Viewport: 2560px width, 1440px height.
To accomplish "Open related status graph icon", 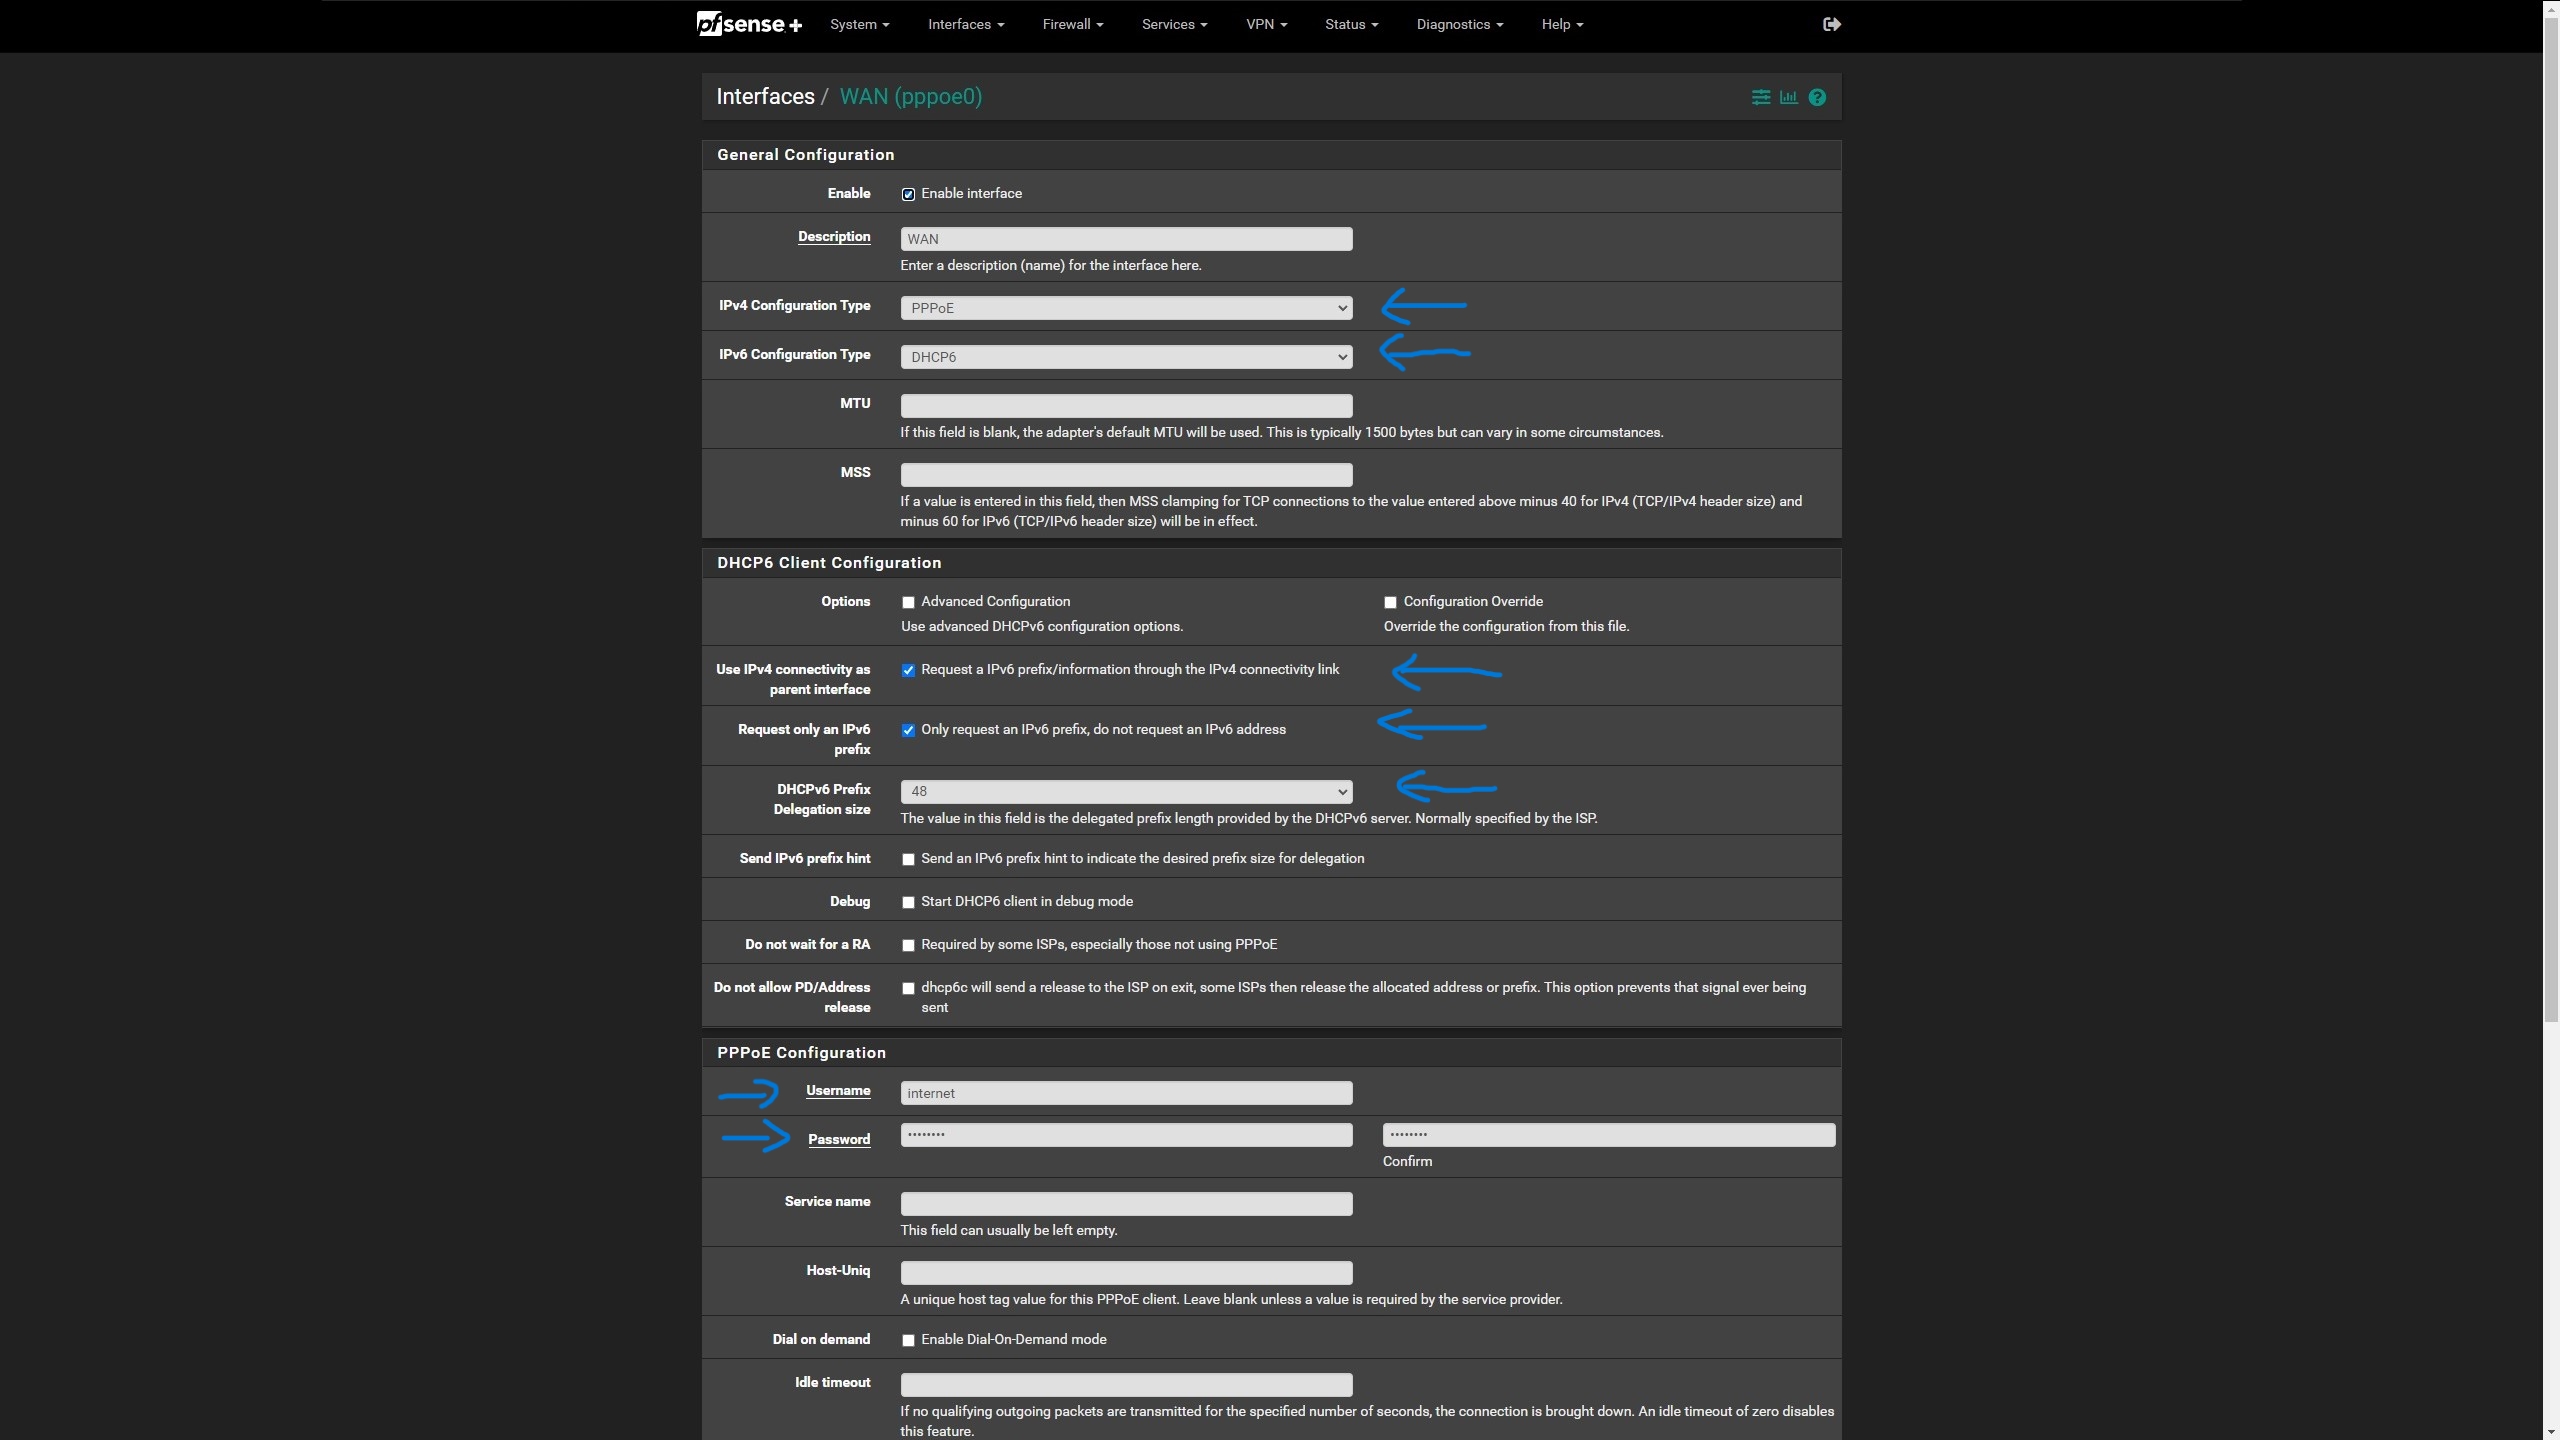I will 1788,97.
